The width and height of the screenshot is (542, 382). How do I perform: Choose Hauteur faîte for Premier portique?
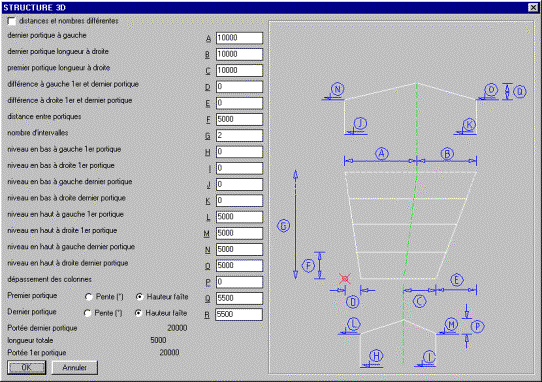pyautogui.click(x=139, y=297)
